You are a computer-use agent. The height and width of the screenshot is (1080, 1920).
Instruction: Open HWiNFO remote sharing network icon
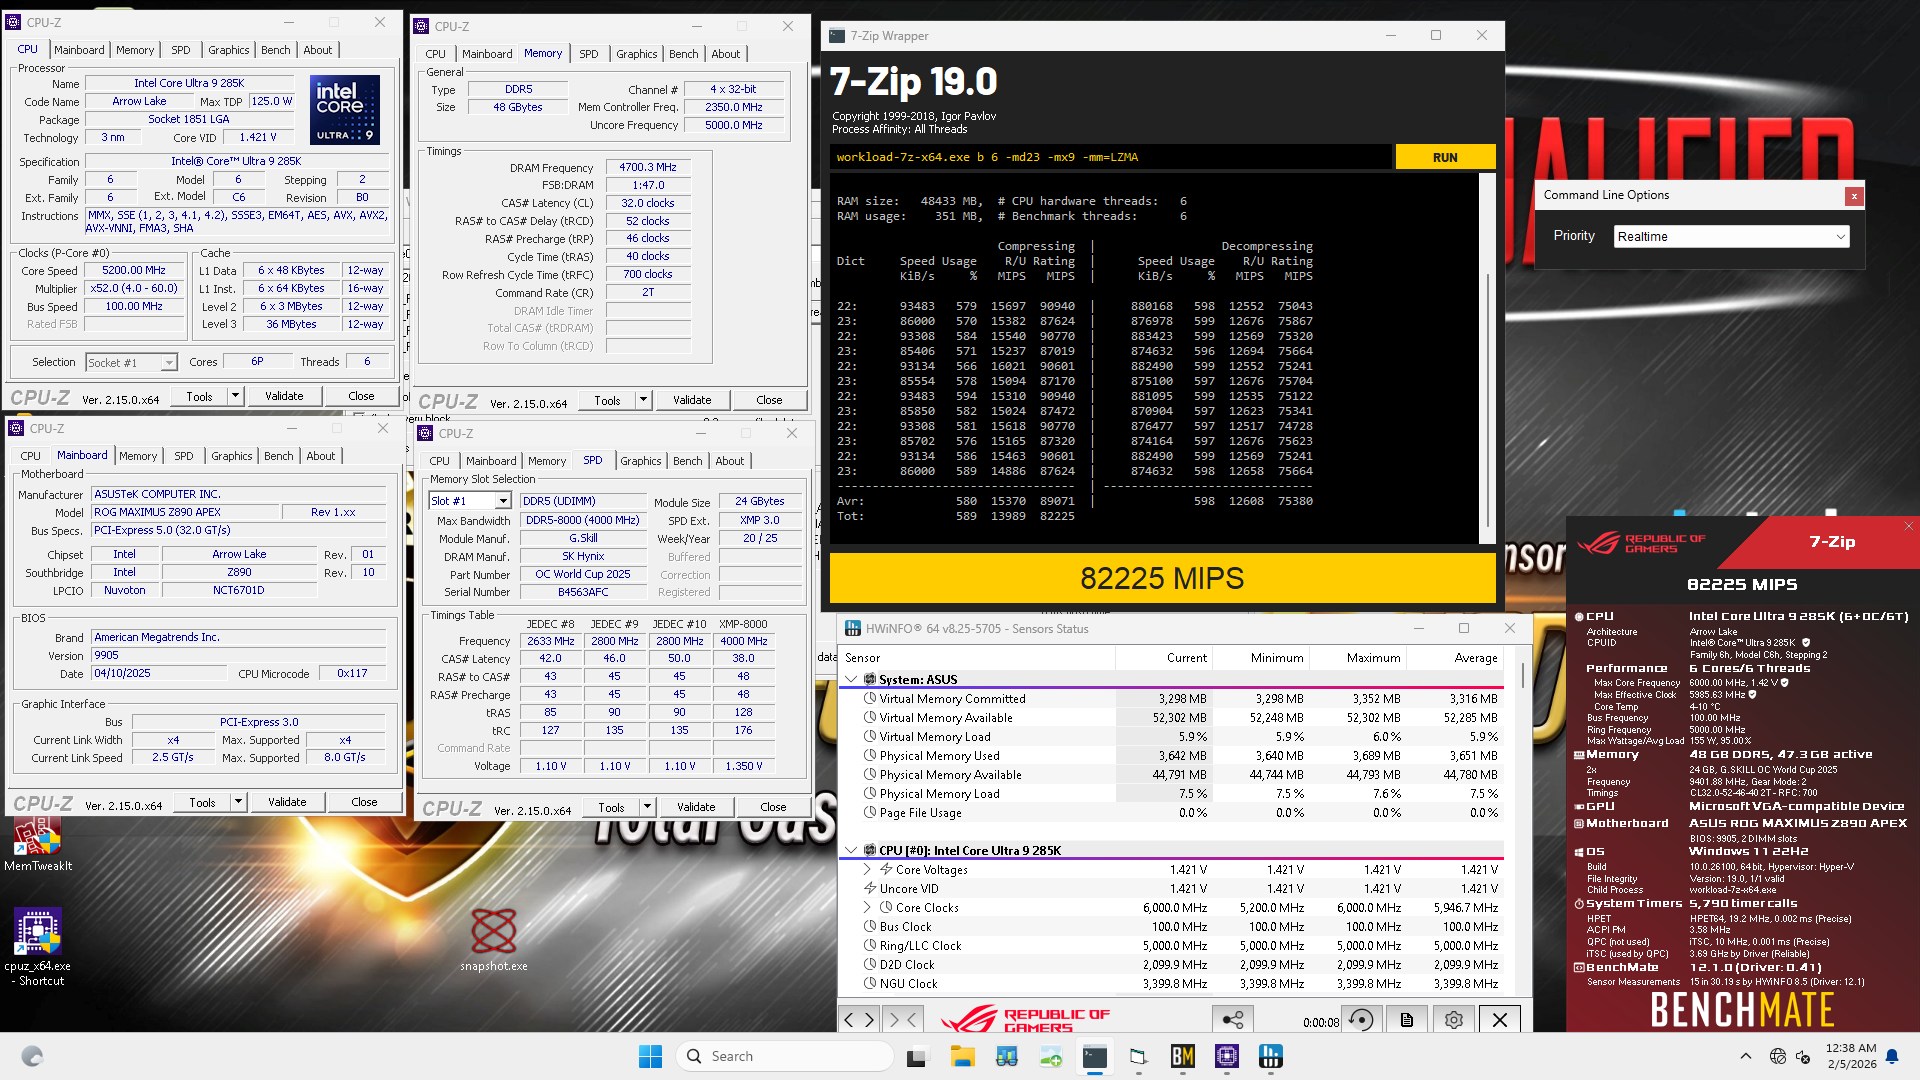tap(1233, 1020)
